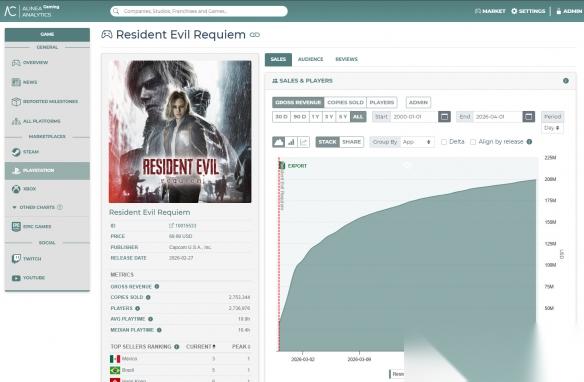Open calendar picker for End date
Screen dimensions: 584x382
(528, 117)
